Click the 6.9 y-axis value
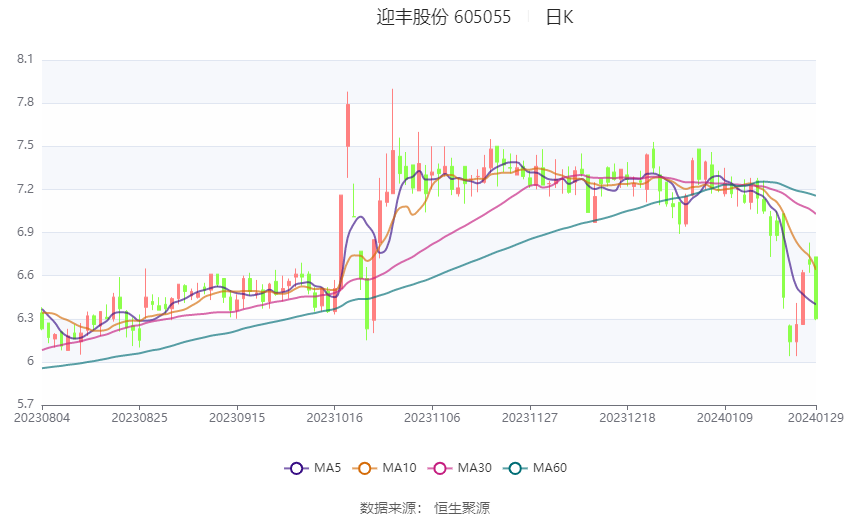The image size is (850, 516). point(25,232)
